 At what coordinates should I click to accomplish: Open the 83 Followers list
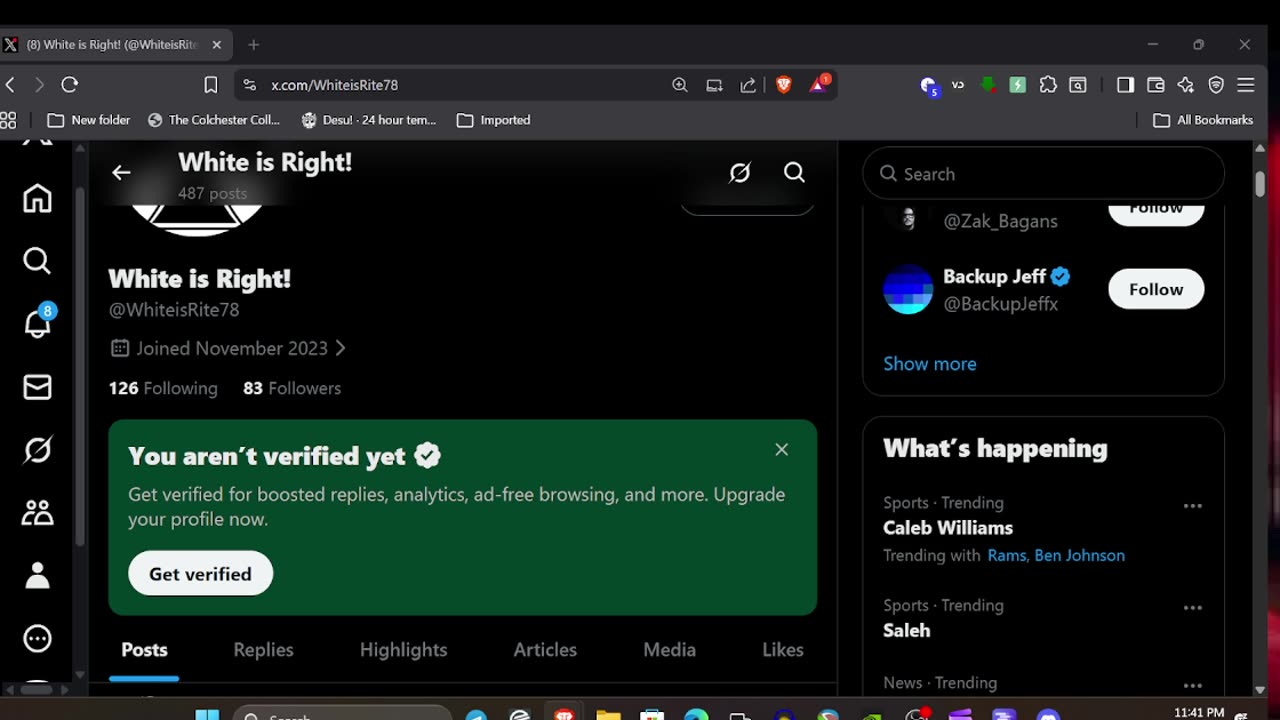click(292, 388)
